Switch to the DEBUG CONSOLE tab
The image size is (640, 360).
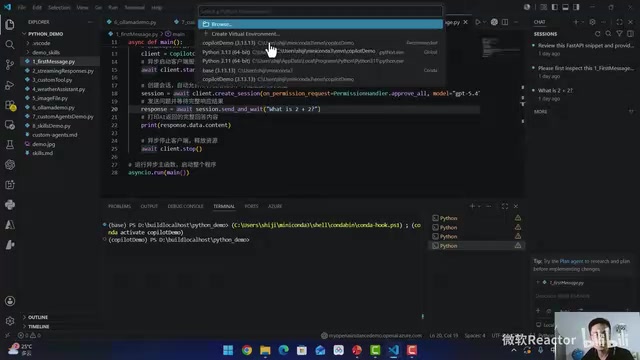(185, 206)
